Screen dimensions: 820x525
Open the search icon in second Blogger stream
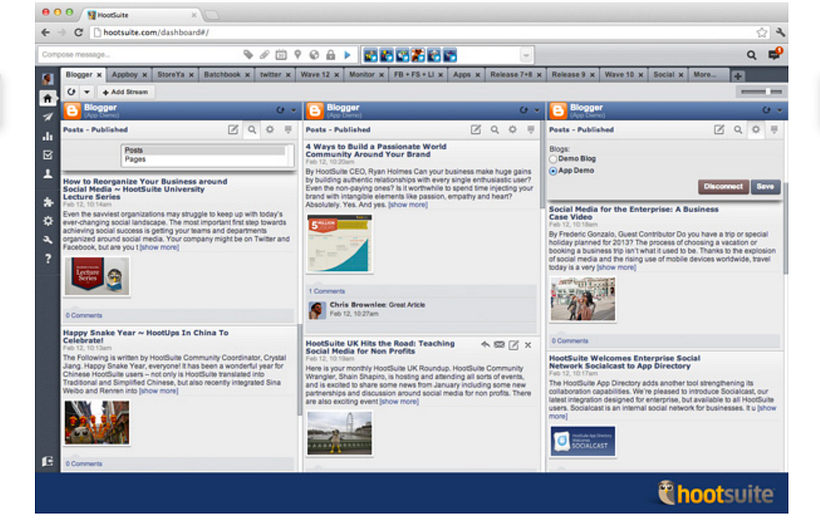coord(494,130)
